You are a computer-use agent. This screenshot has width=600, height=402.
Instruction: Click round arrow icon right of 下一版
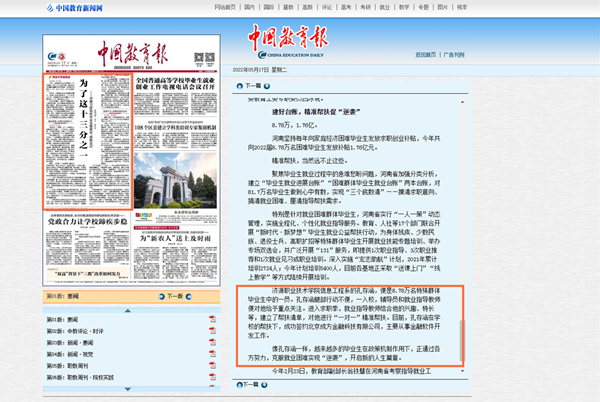click(189, 296)
